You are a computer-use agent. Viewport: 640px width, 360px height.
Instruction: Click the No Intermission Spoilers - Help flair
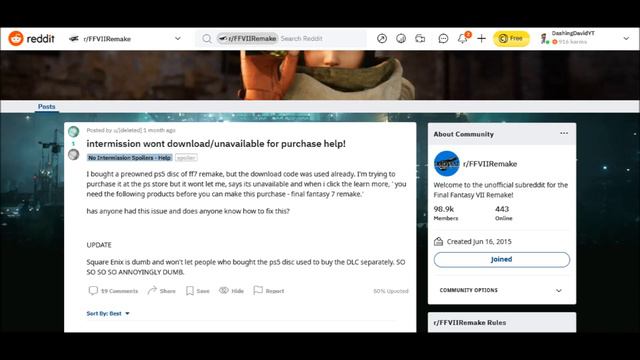point(129,158)
